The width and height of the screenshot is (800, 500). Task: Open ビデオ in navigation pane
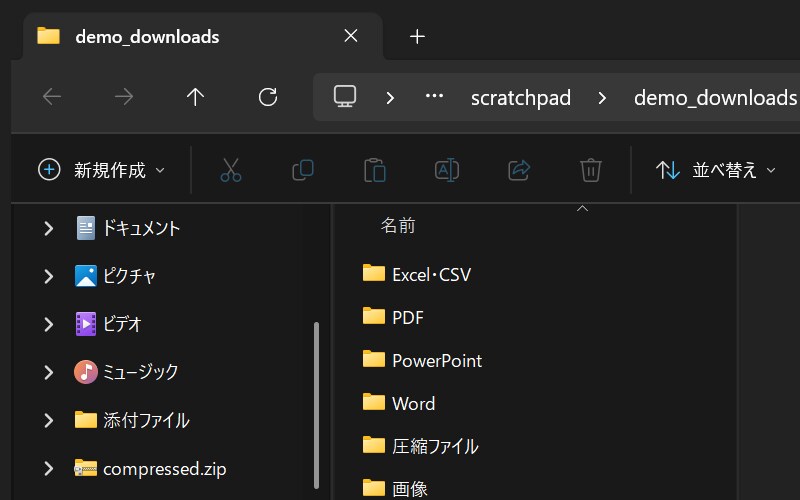(x=108, y=324)
